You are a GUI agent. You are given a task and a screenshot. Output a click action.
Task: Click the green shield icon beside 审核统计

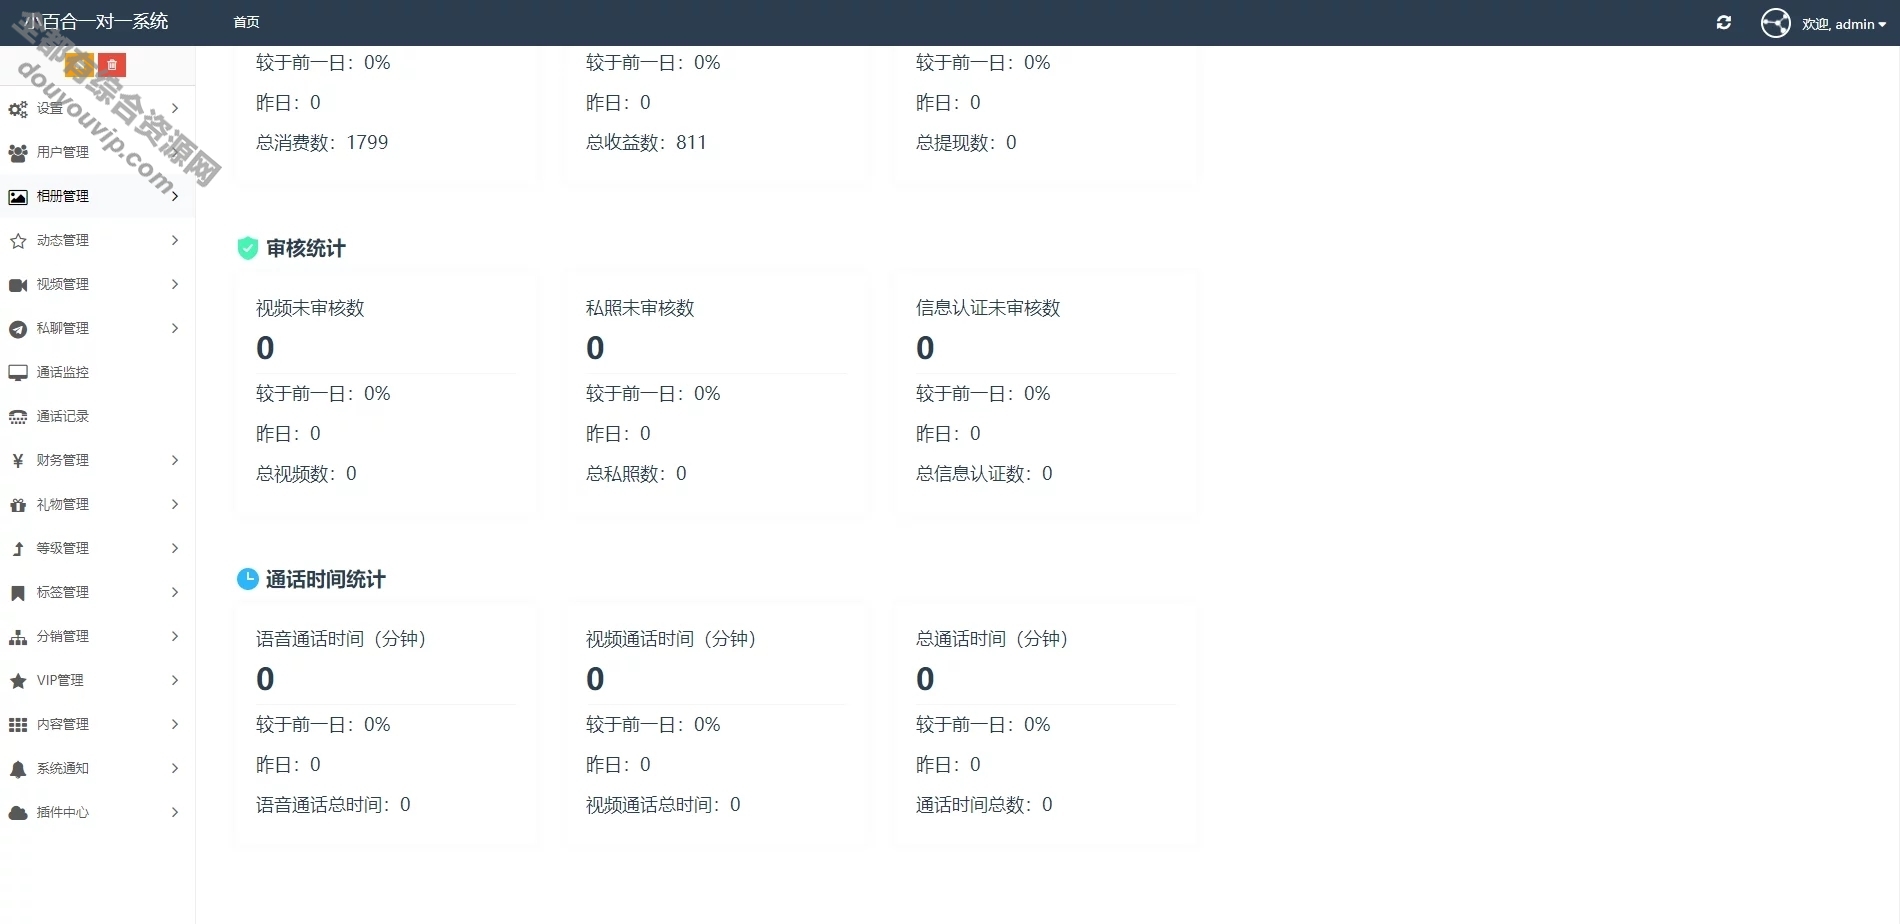coord(248,248)
